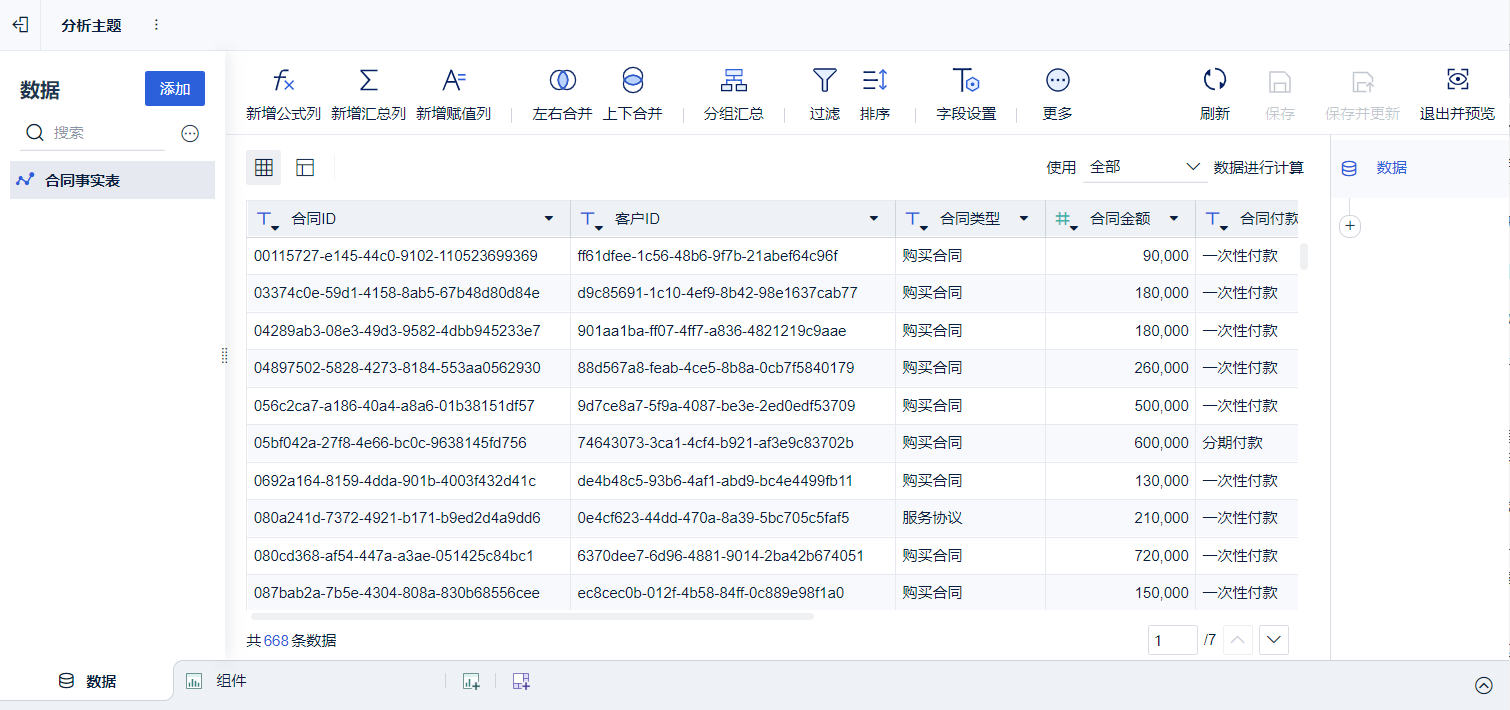Click 退出并预览 to exit and preview

click(1457, 95)
